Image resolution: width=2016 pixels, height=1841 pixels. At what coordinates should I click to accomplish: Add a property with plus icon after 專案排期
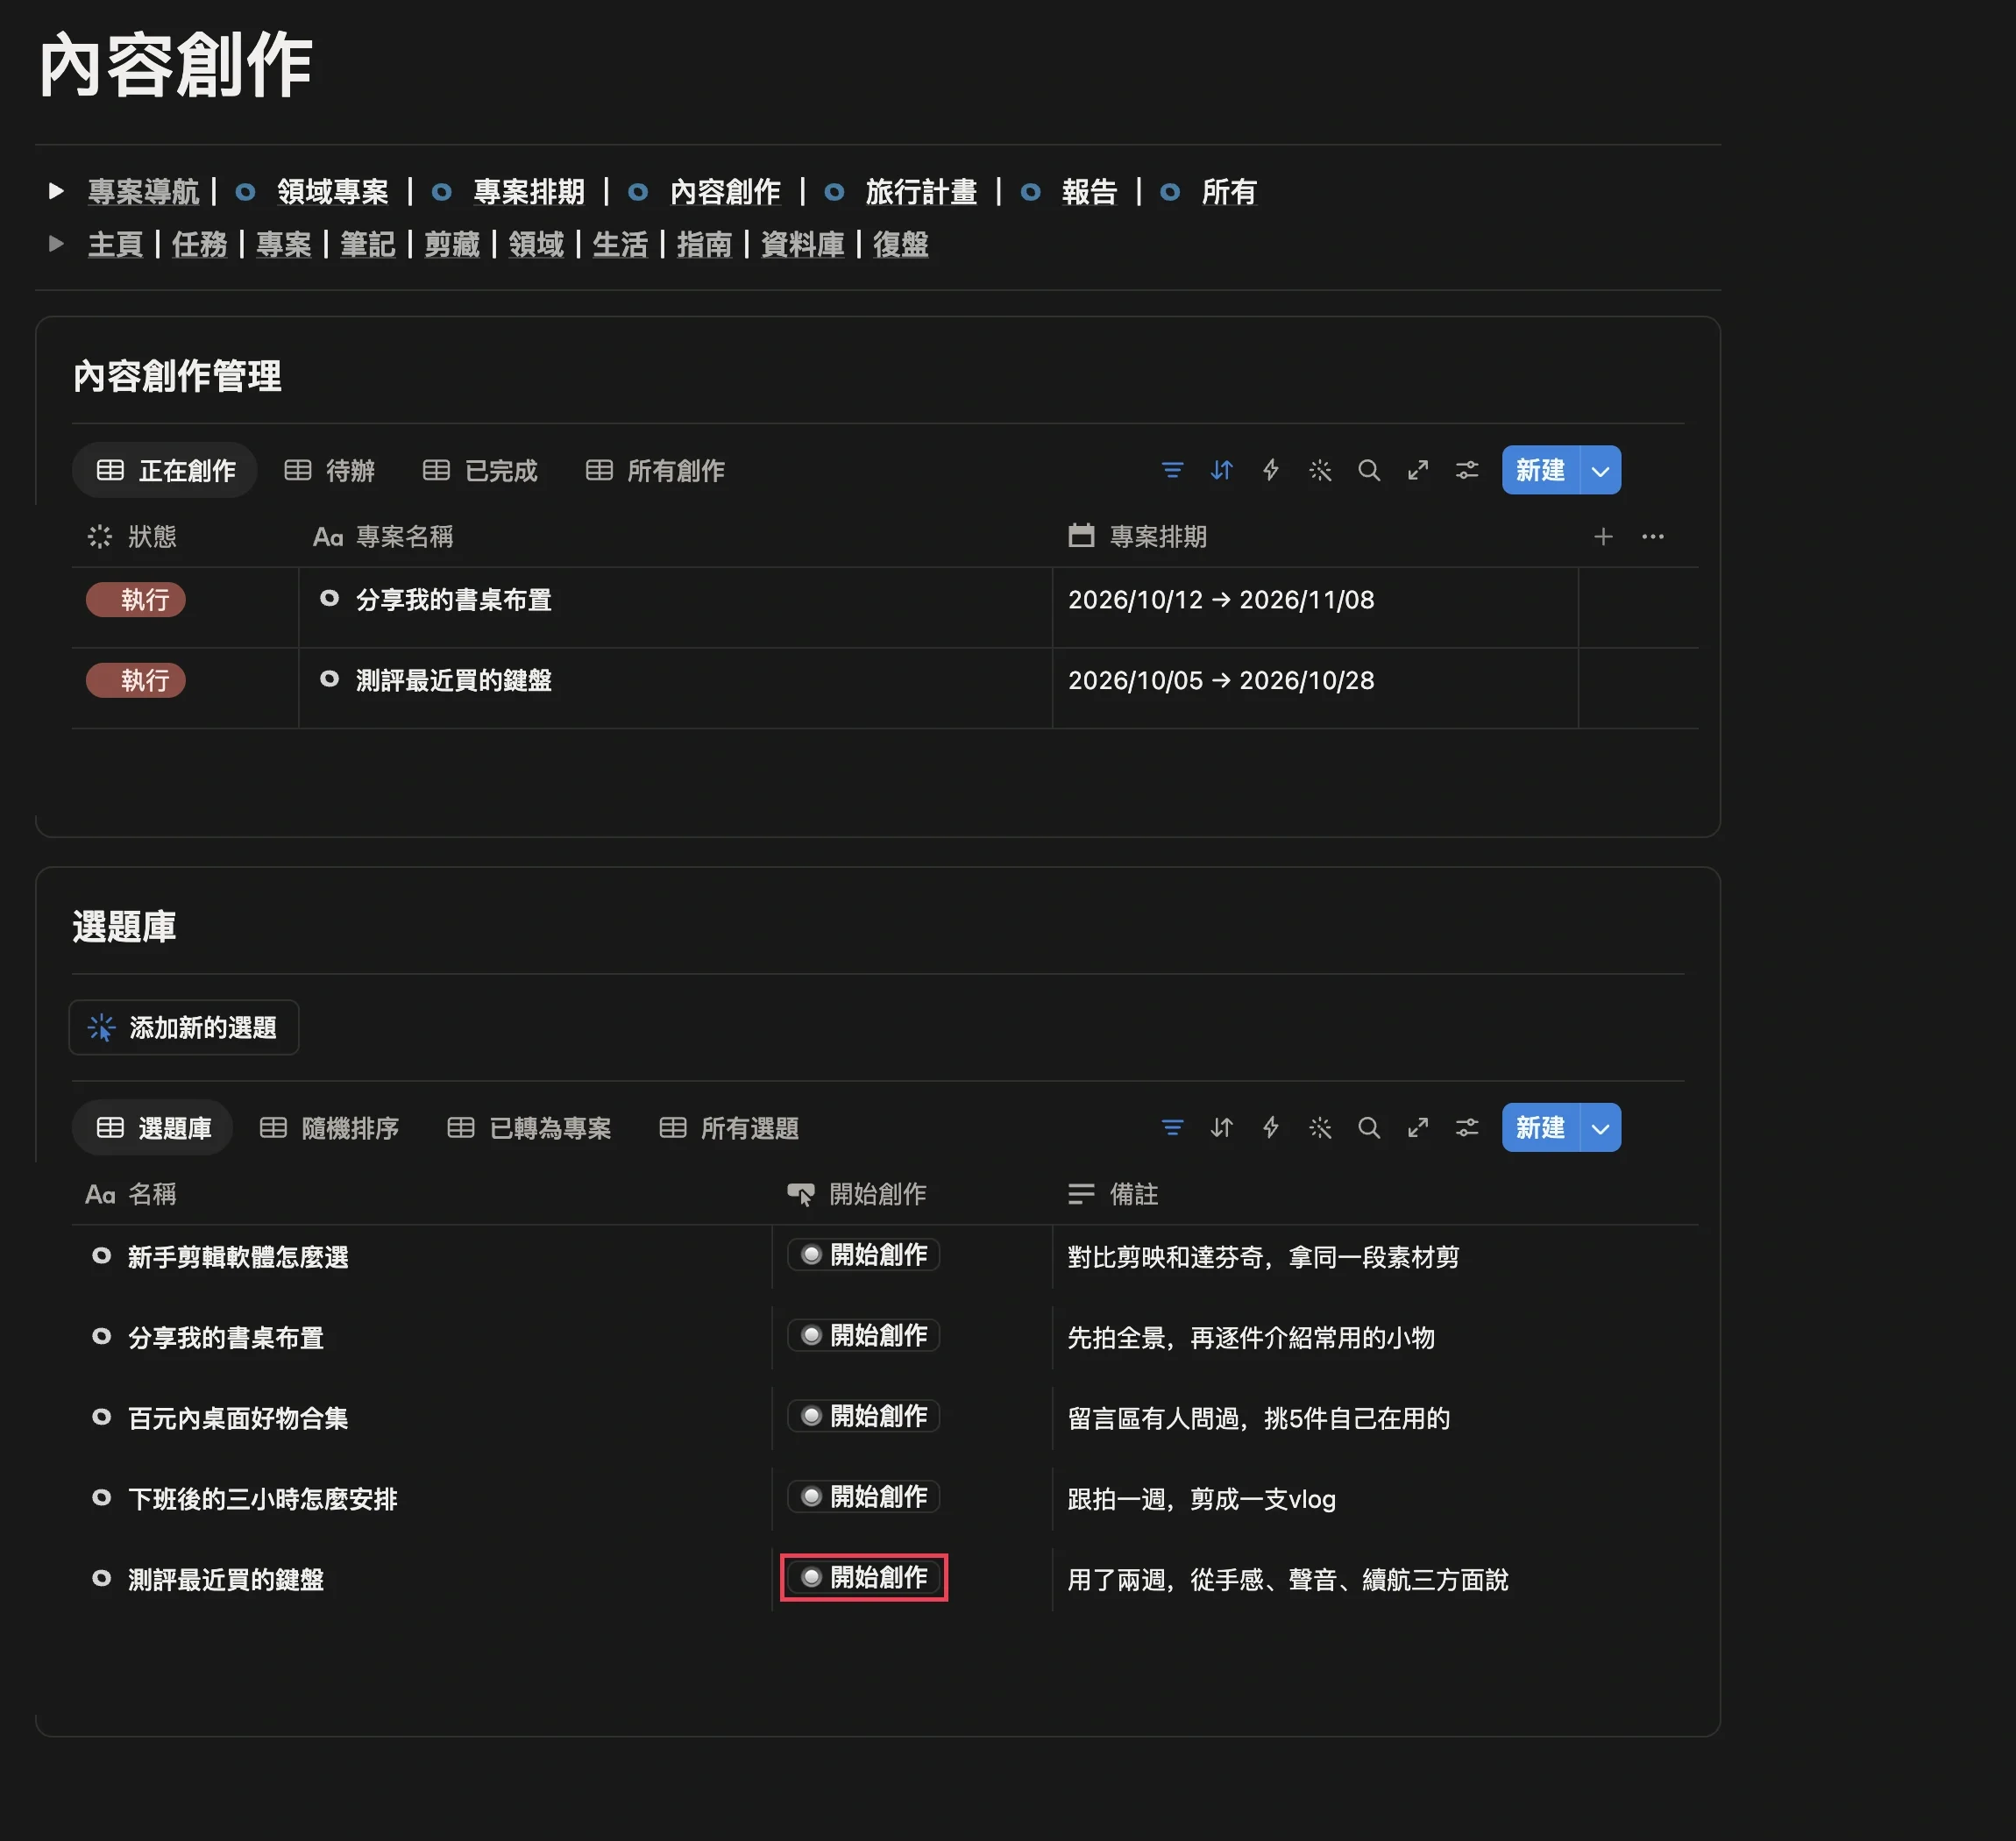(1603, 537)
